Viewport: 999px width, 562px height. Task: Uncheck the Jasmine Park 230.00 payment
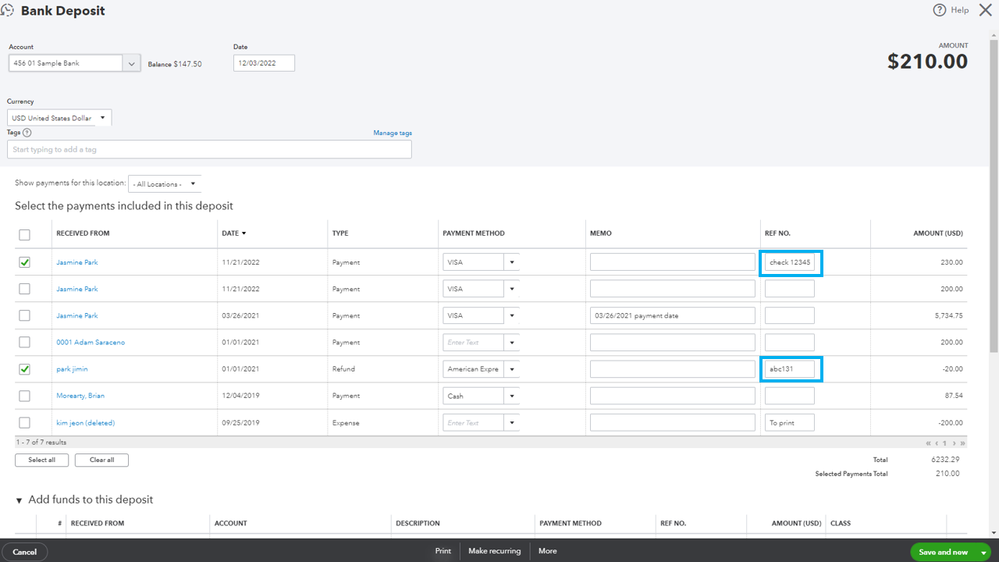coord(24,262)
